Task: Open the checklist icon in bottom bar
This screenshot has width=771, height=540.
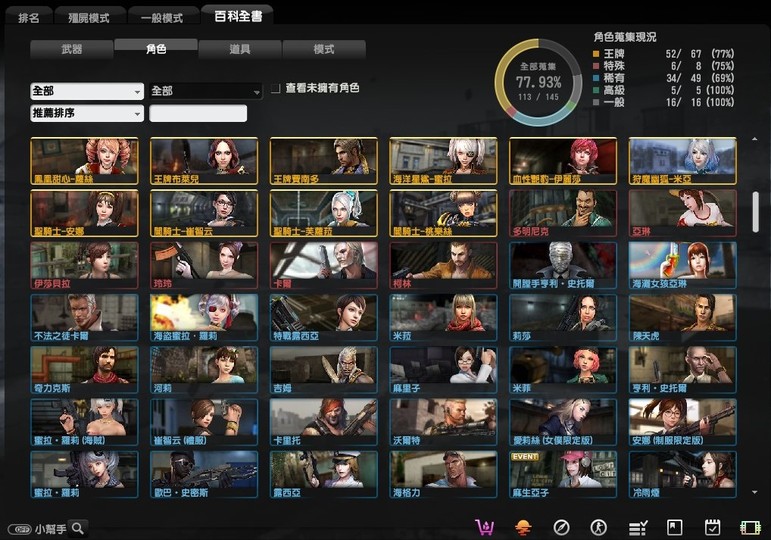Action: [637, 527]
